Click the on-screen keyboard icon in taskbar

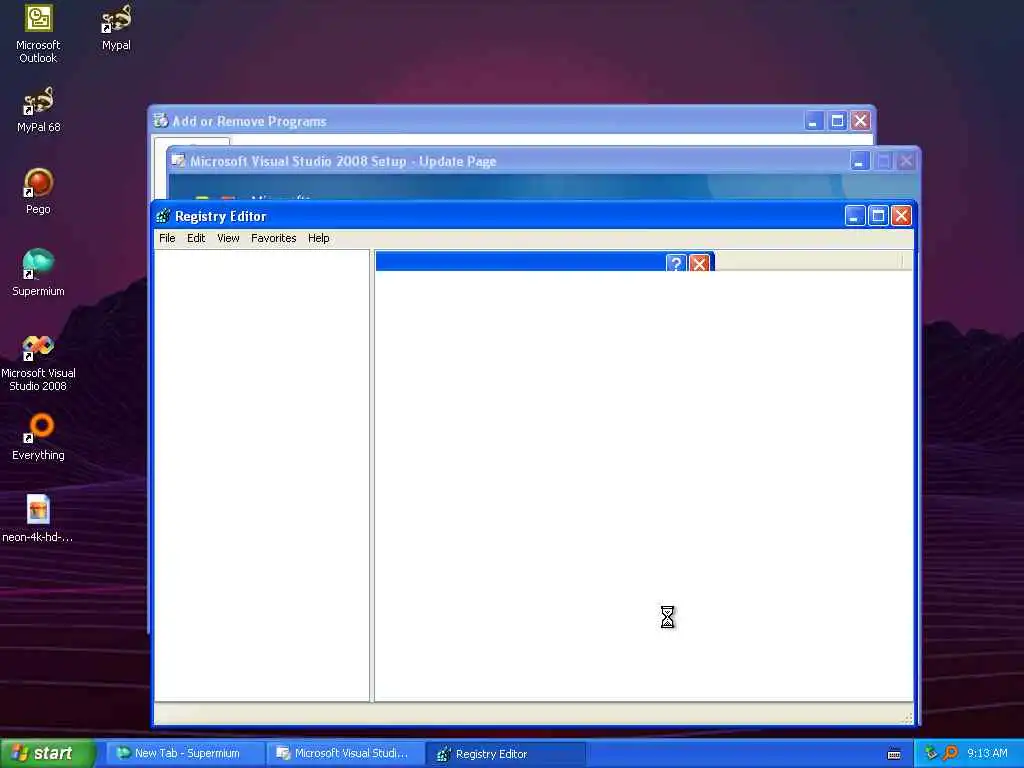894,754
